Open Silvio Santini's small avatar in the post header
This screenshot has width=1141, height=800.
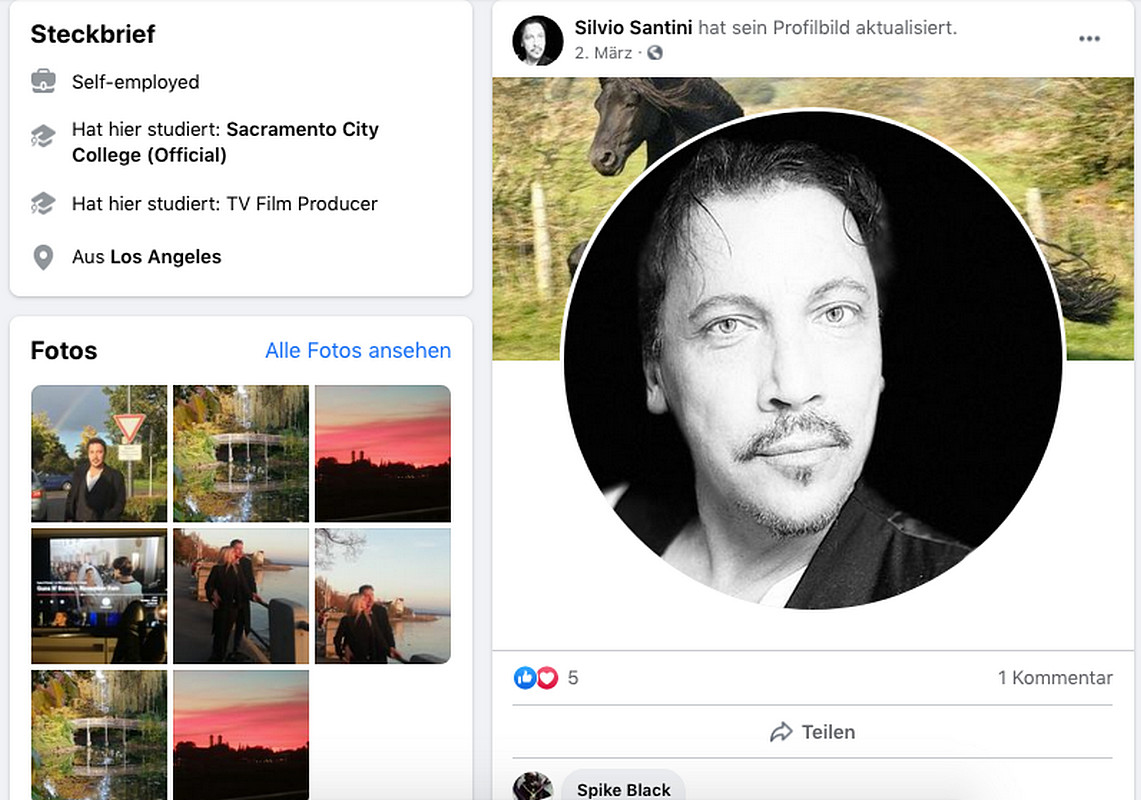(538, 41)
